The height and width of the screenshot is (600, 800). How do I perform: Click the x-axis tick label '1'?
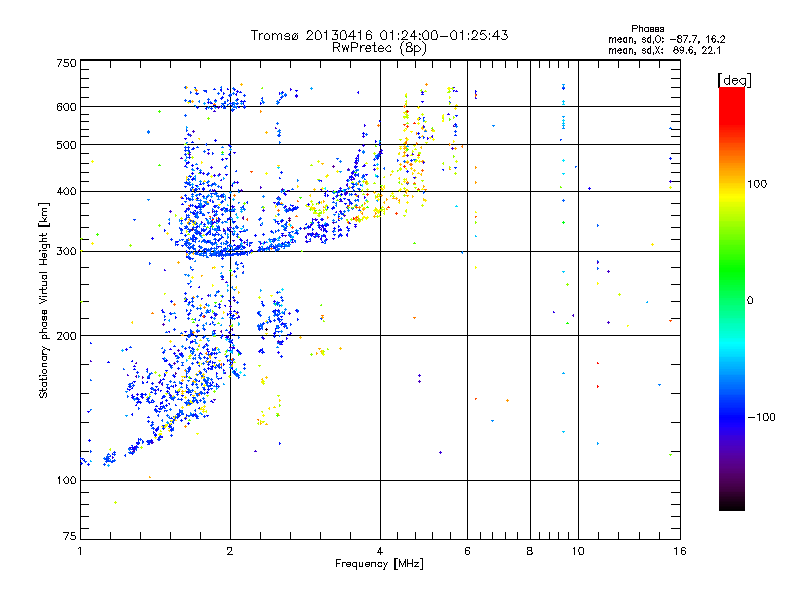tap(80, 551)
